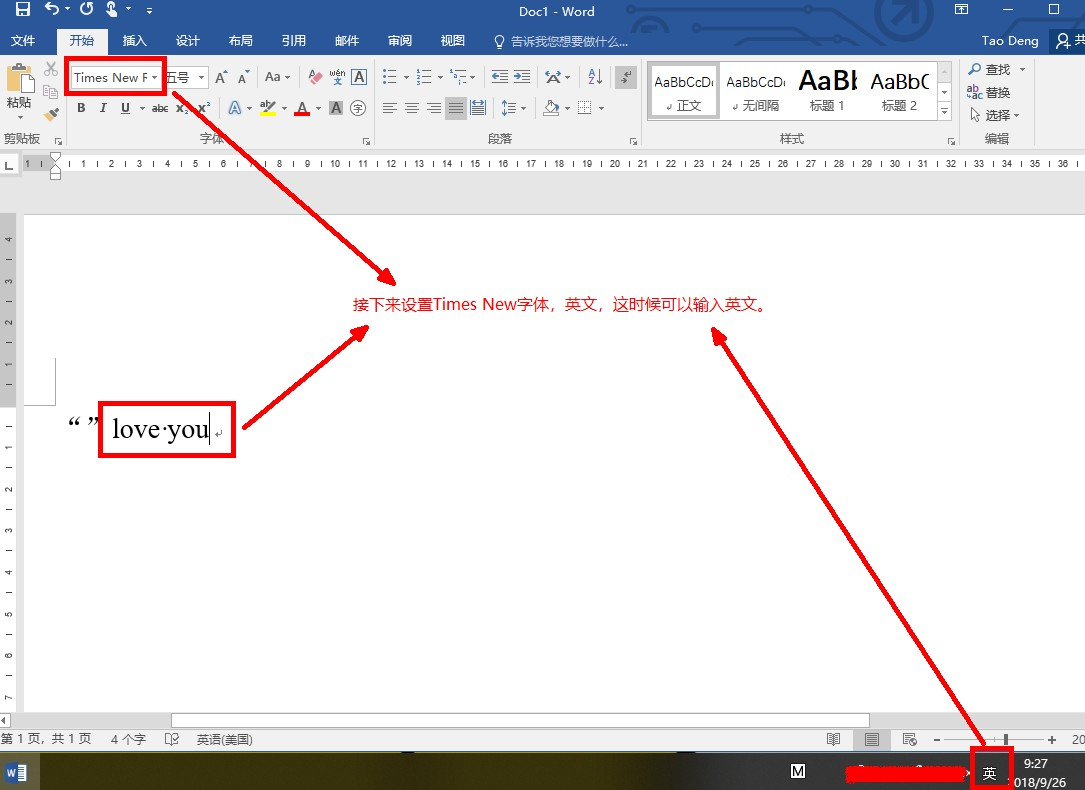Toggle show/hide paragraph marks
Screen dimensions: 1085x790
tap(625, 77)
